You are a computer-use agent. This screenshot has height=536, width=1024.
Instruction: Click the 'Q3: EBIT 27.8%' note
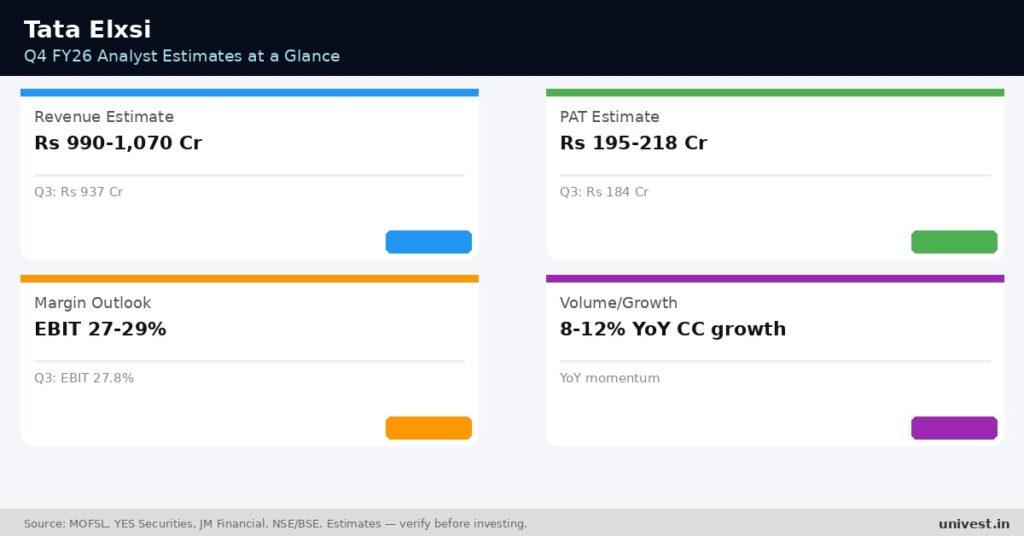coord(84,378)
